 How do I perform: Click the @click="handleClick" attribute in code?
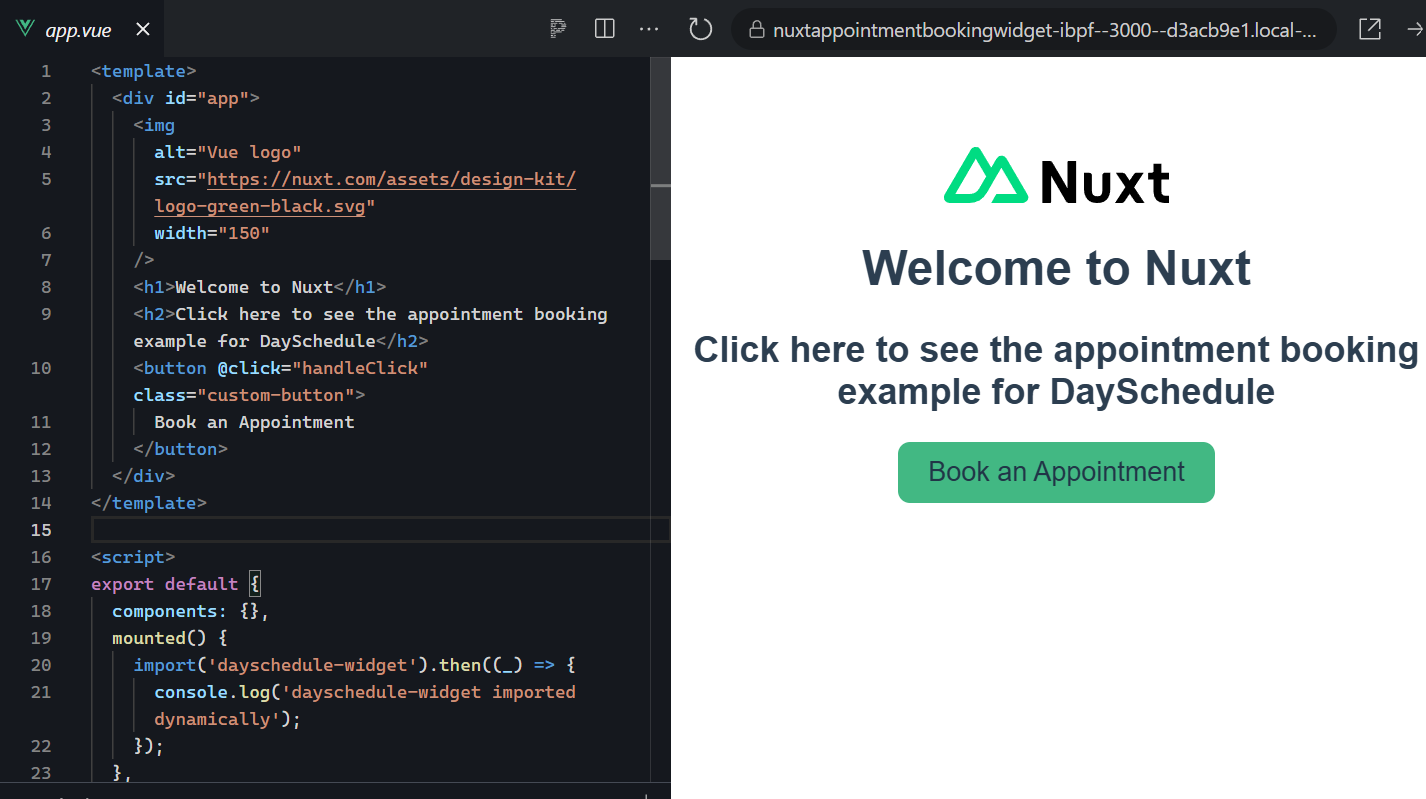(x=323, y=368)
